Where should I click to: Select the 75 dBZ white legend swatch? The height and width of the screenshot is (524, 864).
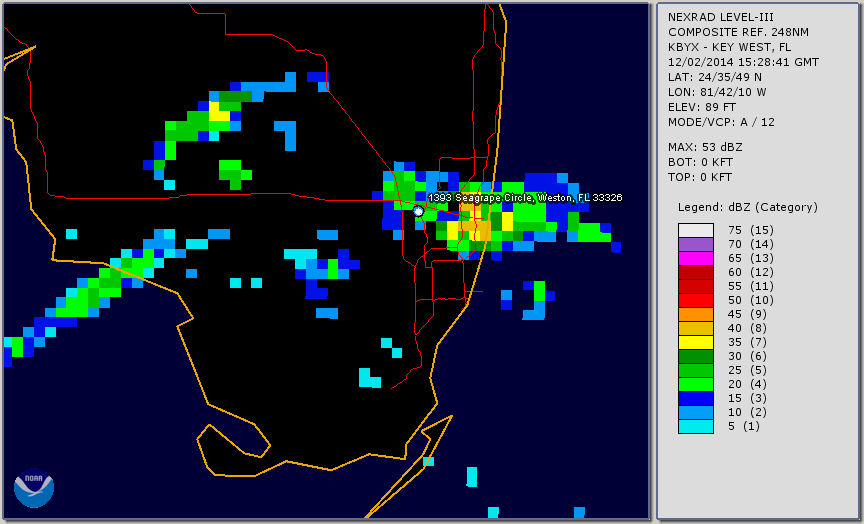coord(695,230)
